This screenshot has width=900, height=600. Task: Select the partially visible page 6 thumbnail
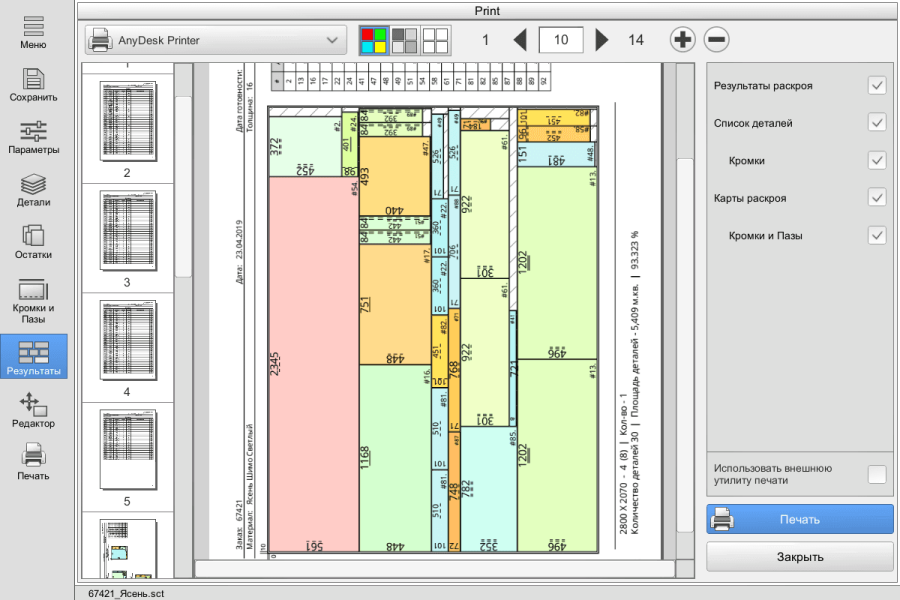click(x=127, y=548)
